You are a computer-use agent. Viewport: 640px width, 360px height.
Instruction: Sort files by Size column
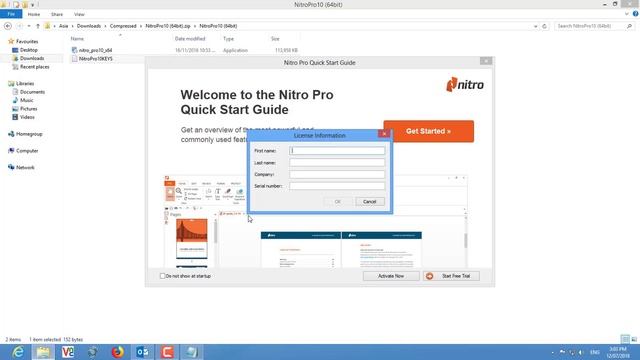click(x=275, y=39)
